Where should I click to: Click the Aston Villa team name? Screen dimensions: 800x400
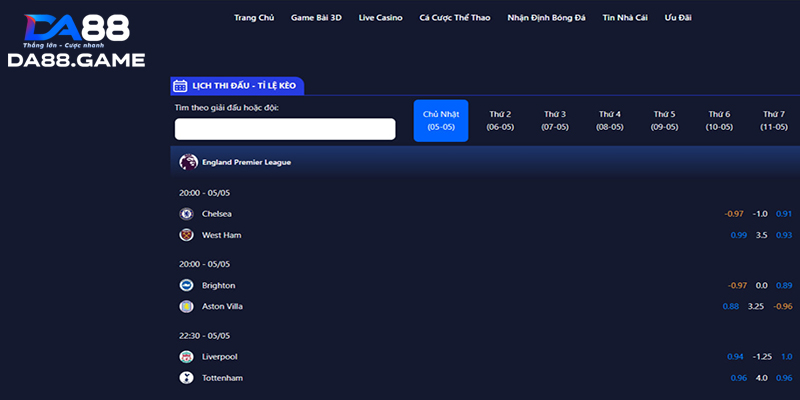tap(222, 307)
